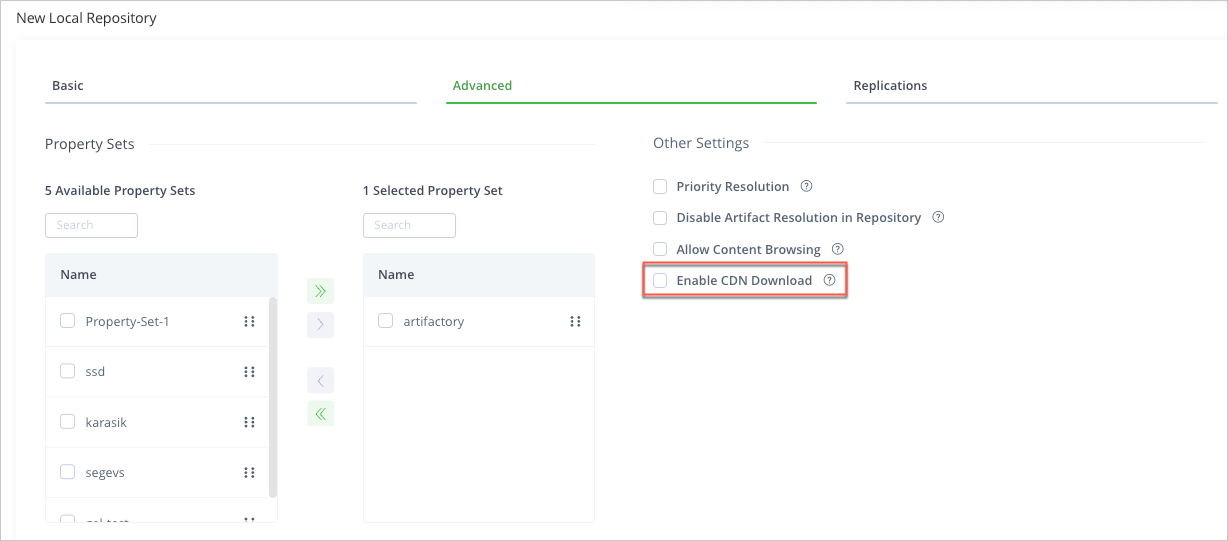Click the Name header of selected sets
This screenshot has height=541, width=1228.
point(396,274)
